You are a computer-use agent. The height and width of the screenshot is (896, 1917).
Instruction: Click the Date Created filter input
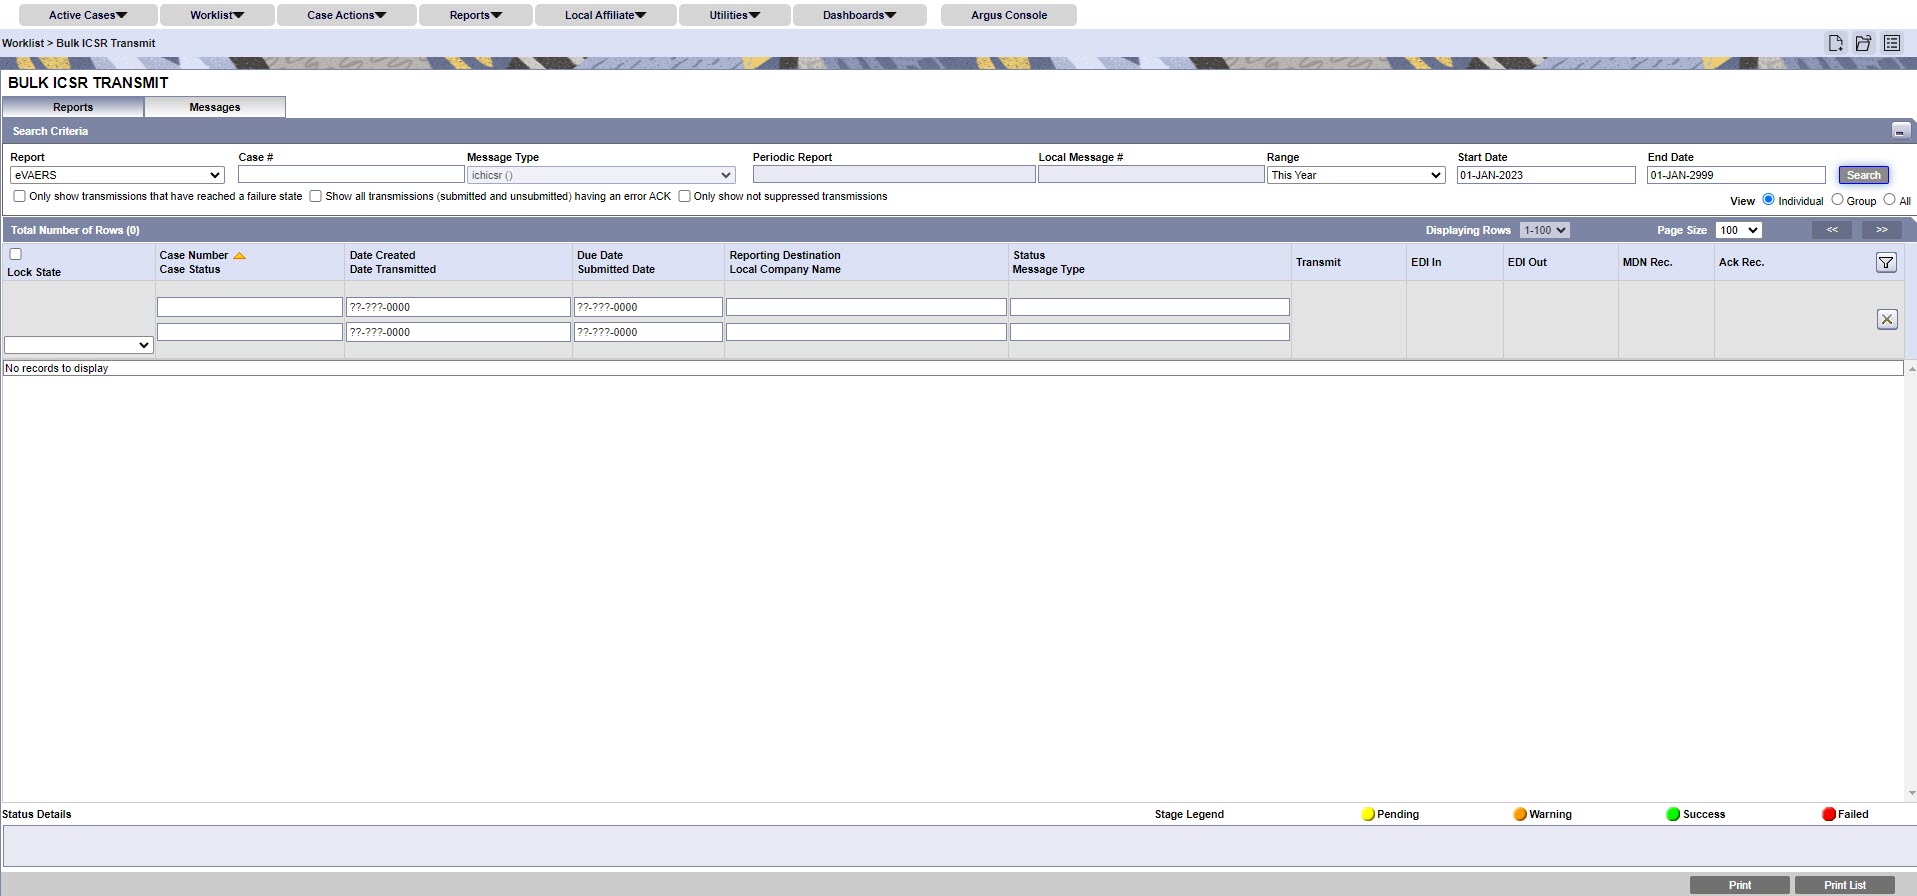pyautogui.click(x=458, y=307)
